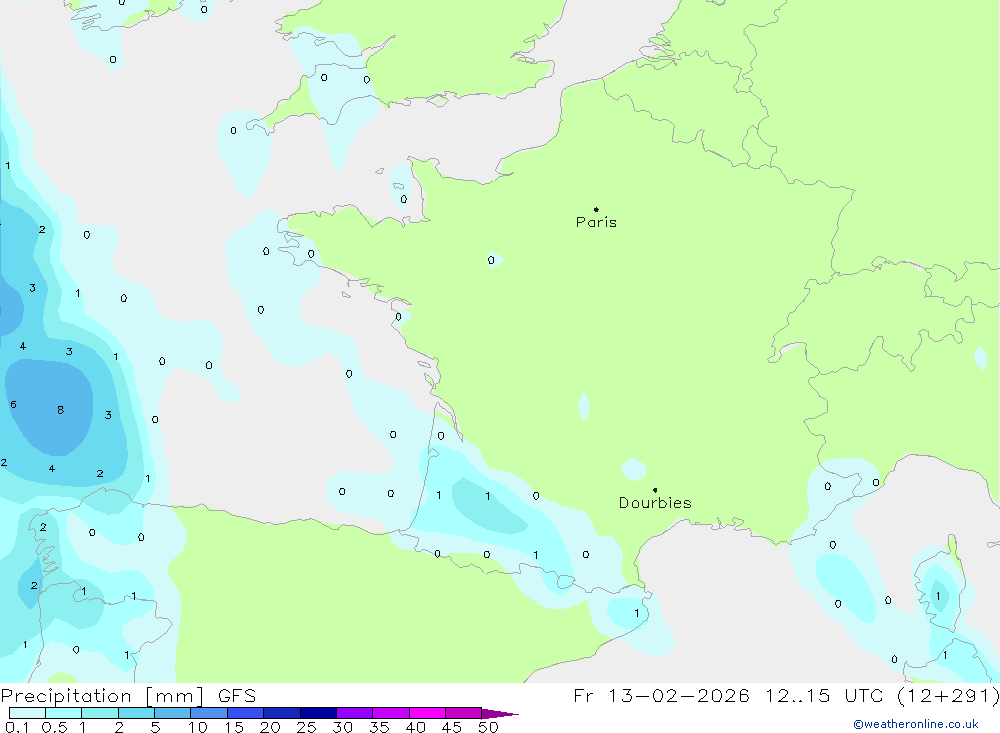Pick the 40–45 mm legend color swatch
The image size is (1000, 733).
[427, 713]
